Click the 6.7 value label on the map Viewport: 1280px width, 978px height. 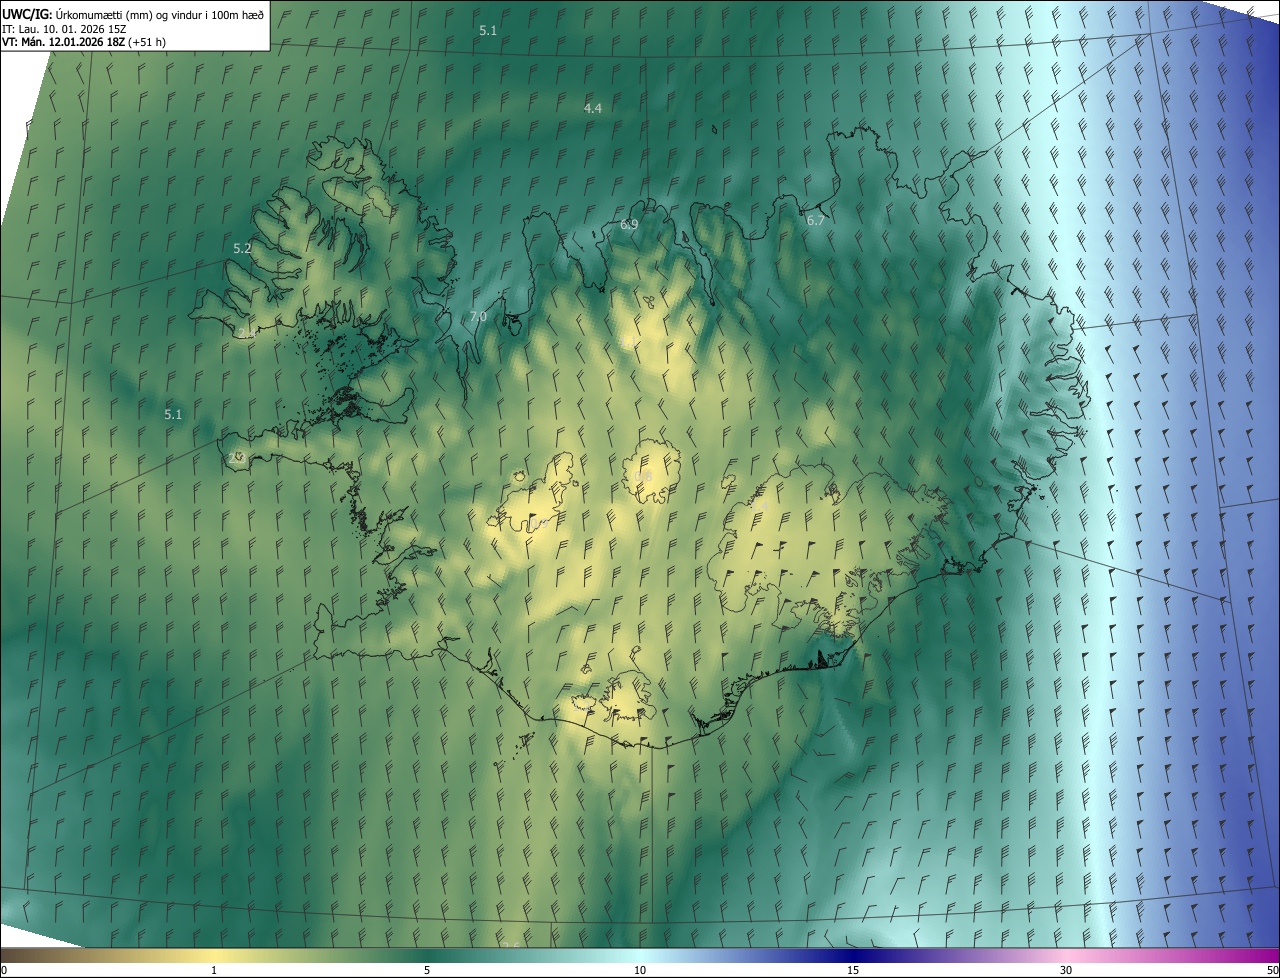coord(816,221)
